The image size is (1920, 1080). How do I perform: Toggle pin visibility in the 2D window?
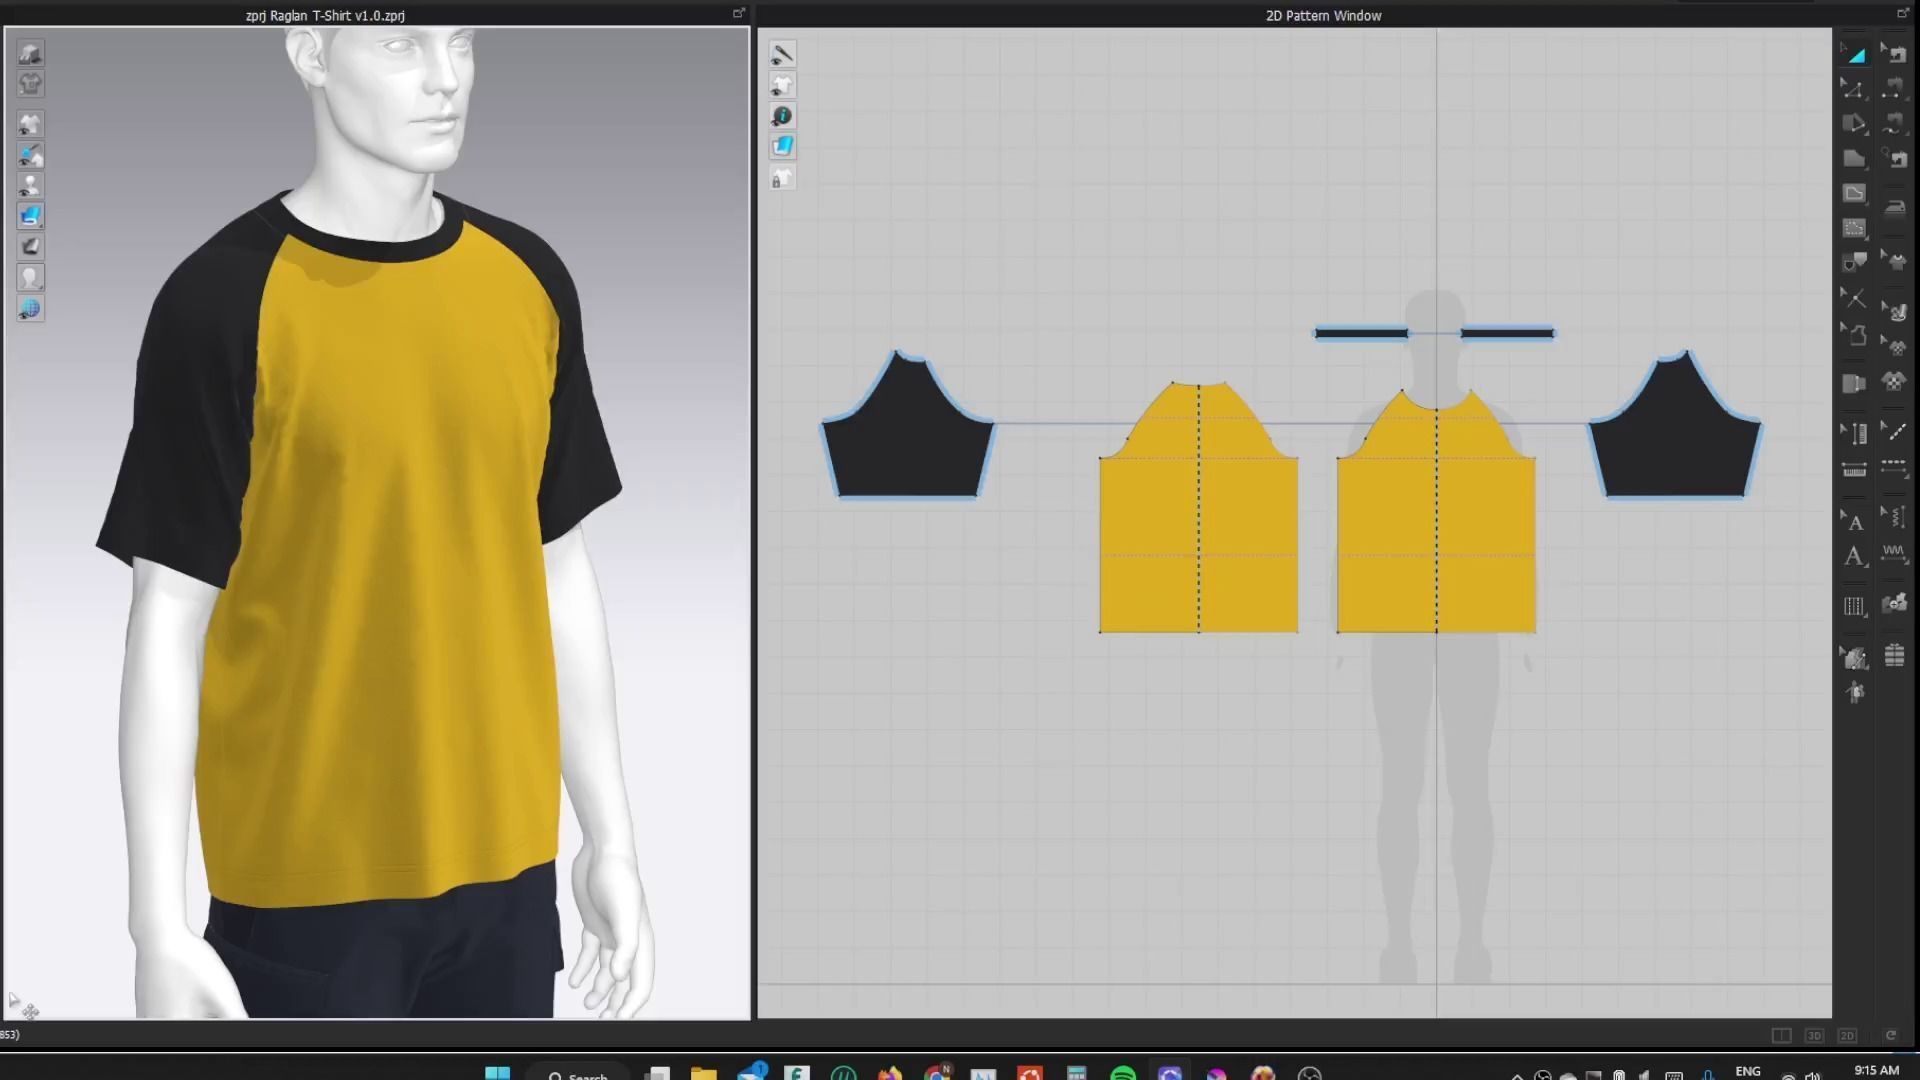point(783,55)
